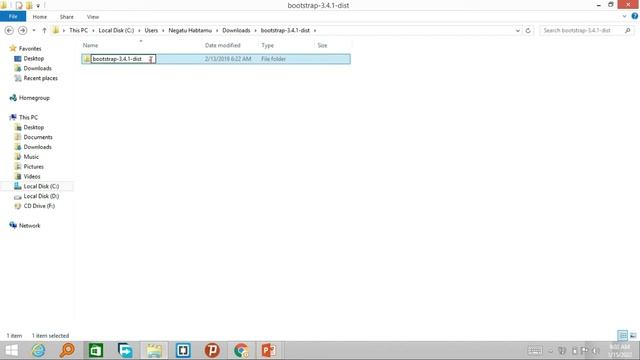The image size is (640, 360).
Task: Go back with the Back arrow button
Action: tap(9, 31)
